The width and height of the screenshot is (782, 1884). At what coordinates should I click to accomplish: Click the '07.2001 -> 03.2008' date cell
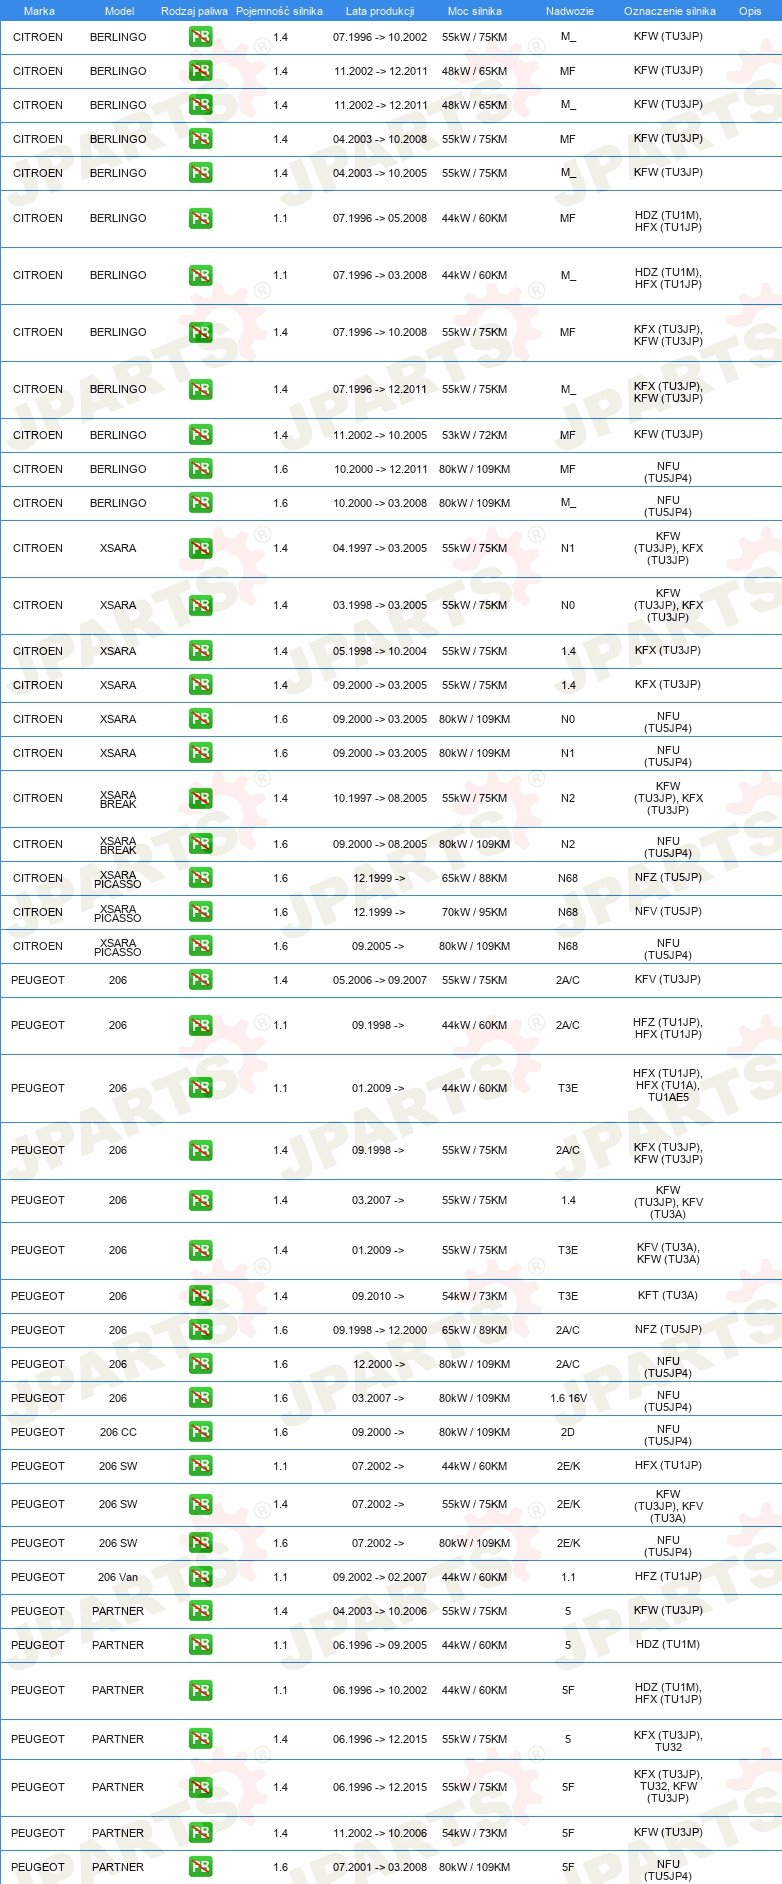pyautogui.click(x=380, y=1867)
